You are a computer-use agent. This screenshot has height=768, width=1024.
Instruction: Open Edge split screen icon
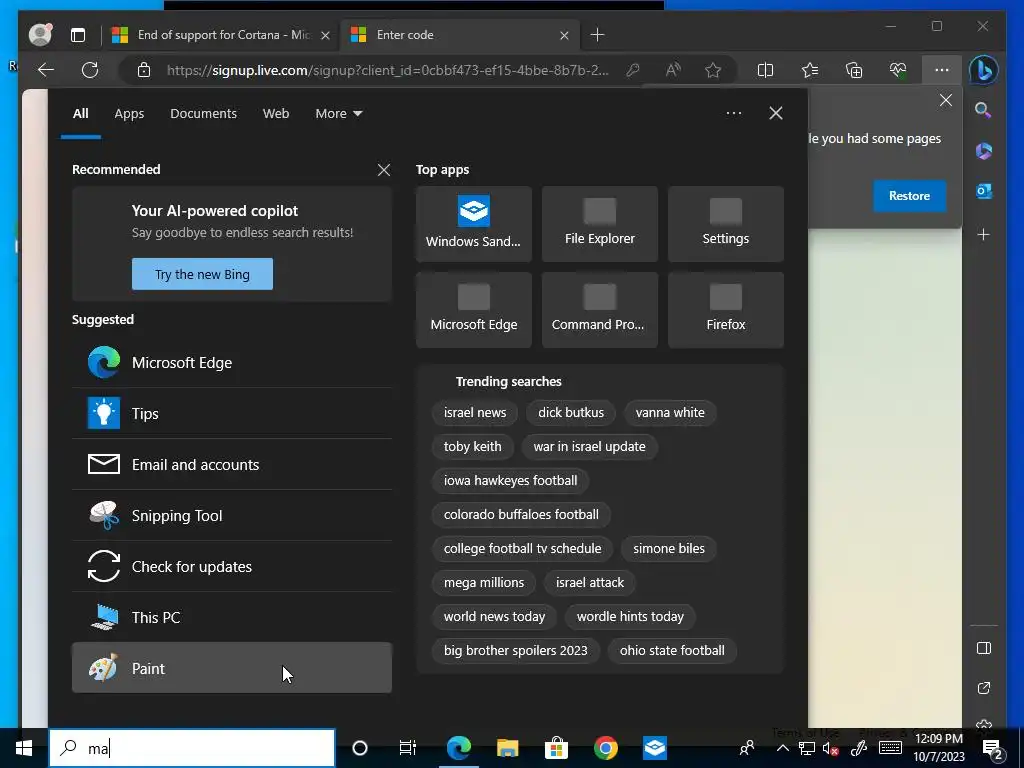pos(765,70)
